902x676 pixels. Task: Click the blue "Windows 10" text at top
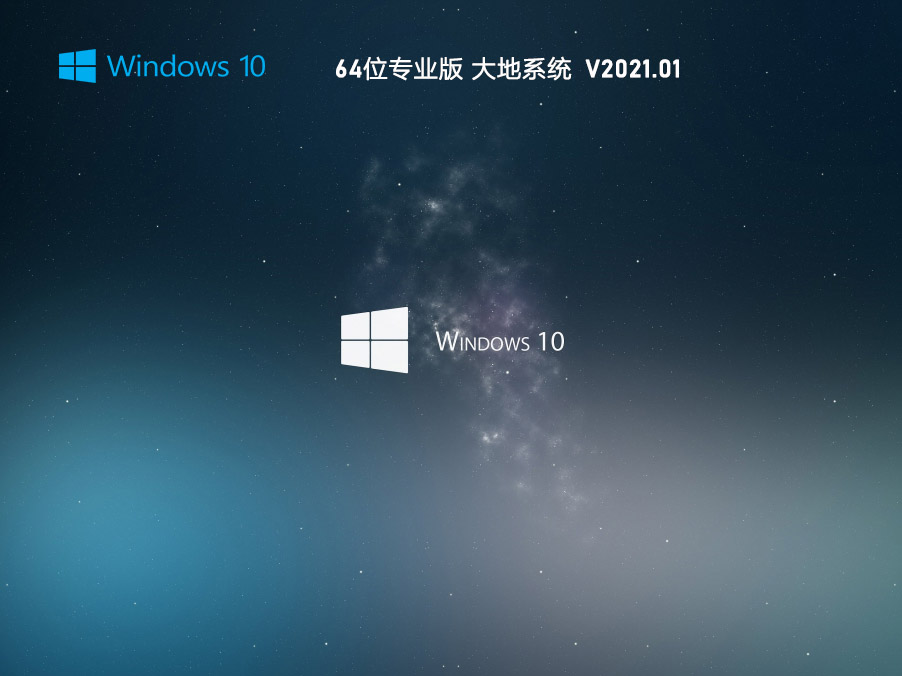186,66
